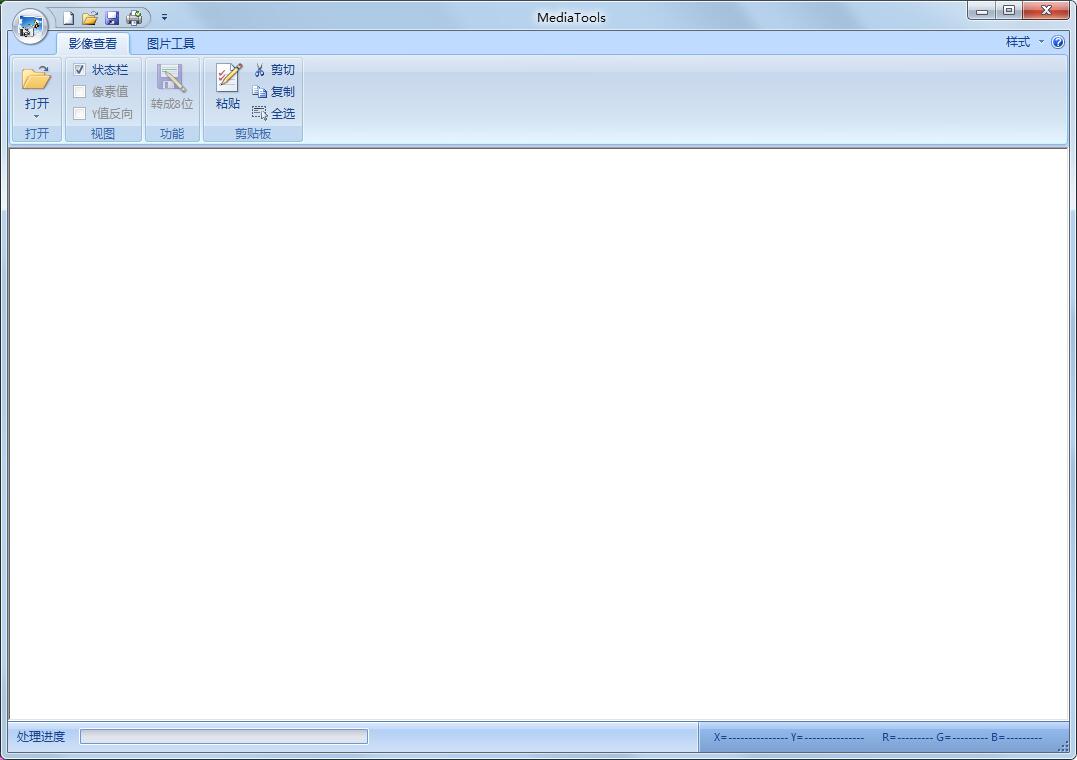This screenshot has height=760, width=1077.
Task: Click the 粘贴 paste icon
Action: click(x=228, y=77)
